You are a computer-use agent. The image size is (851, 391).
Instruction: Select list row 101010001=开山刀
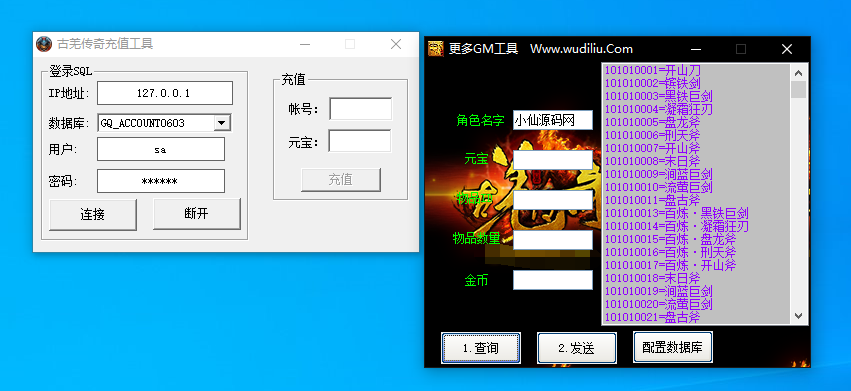click(696, 71)
